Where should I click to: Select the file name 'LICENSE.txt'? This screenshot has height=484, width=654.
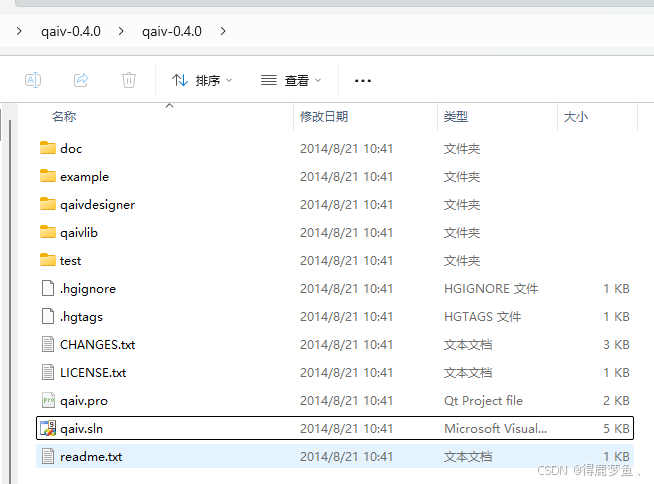click(93, 373)
